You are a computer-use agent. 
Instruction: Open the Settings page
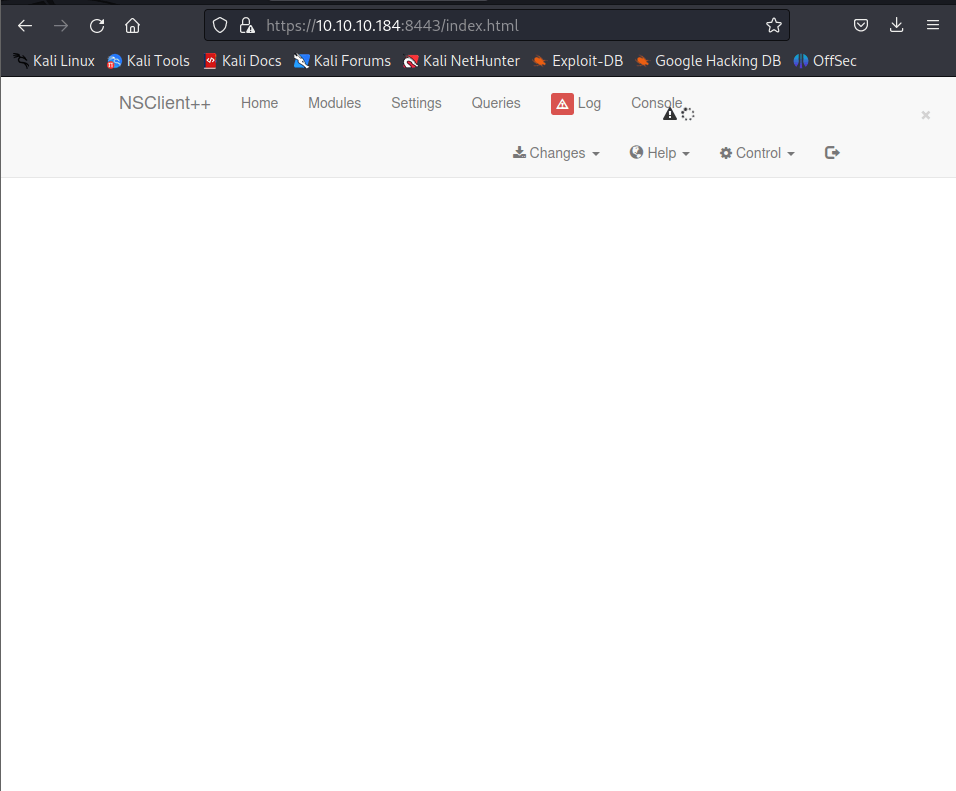coord(416,103)
